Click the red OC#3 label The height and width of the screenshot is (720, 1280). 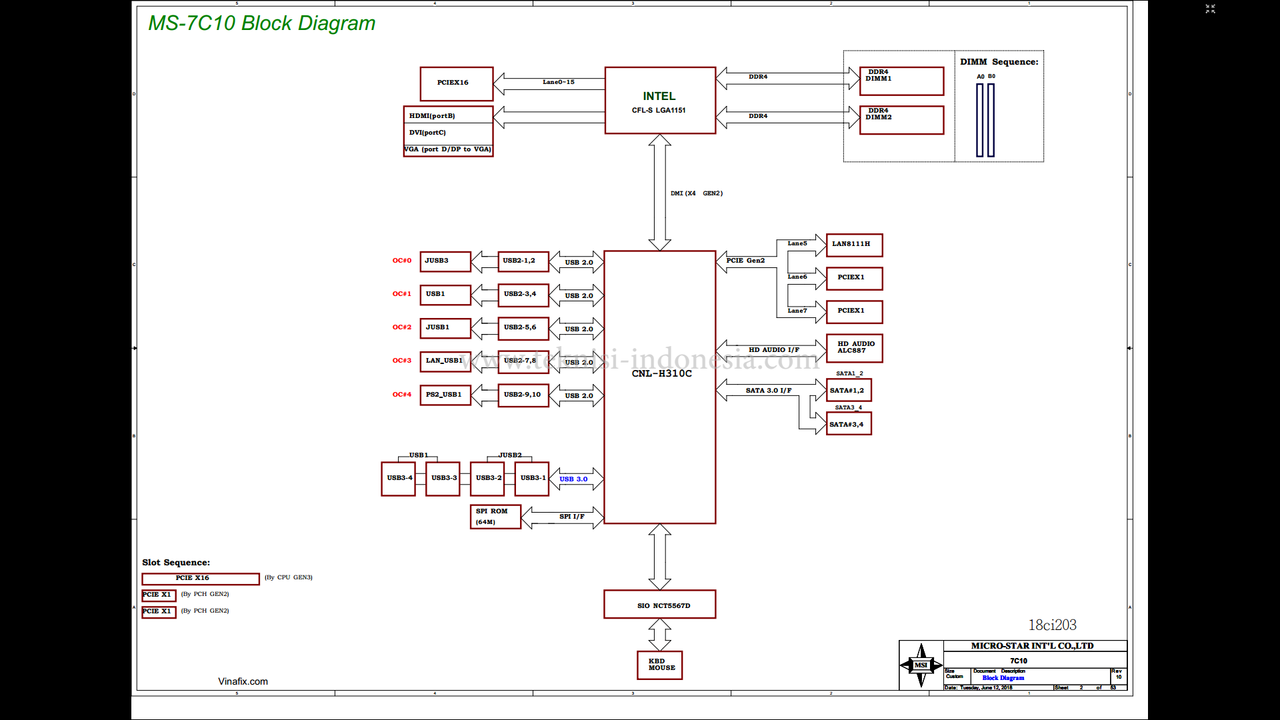click(x=402, y=360)
